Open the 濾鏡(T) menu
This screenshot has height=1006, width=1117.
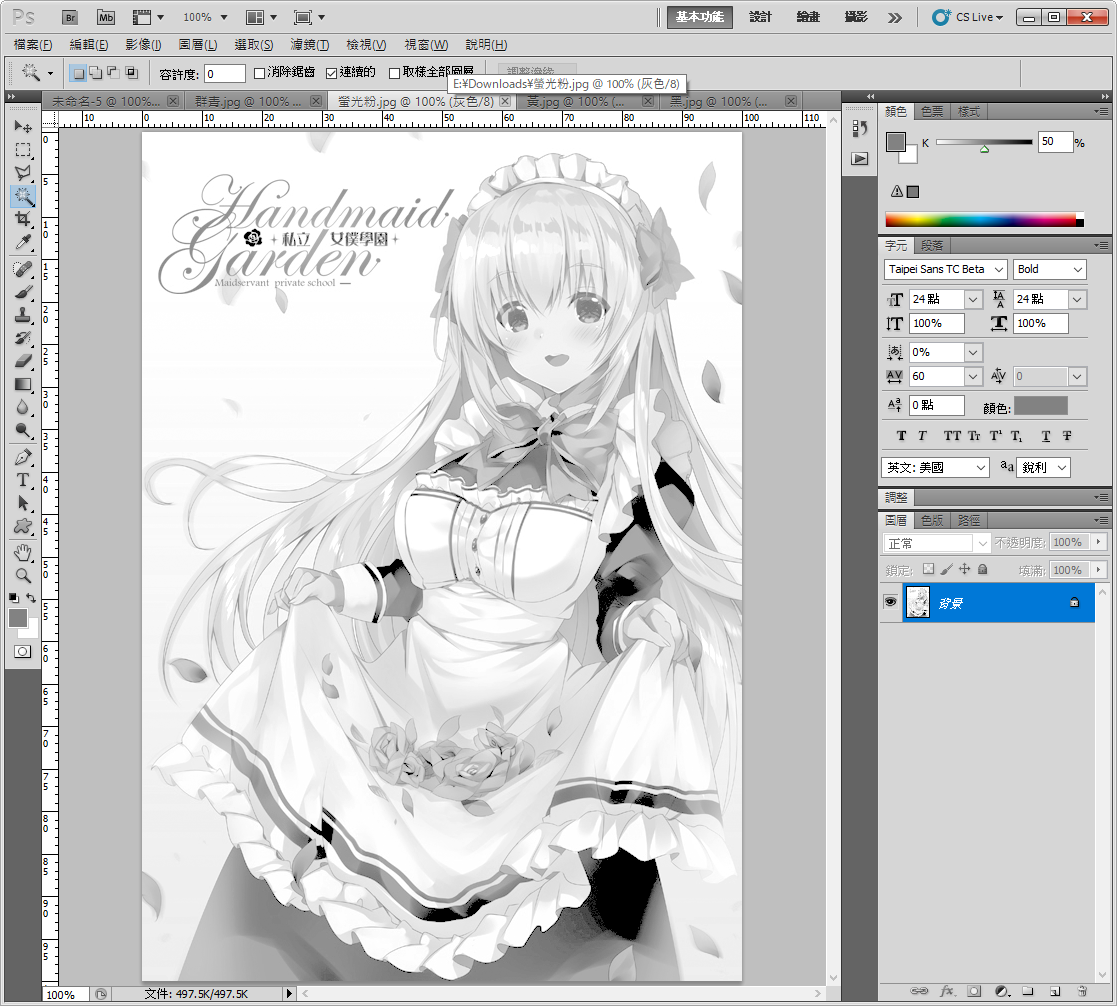(310, 45)
